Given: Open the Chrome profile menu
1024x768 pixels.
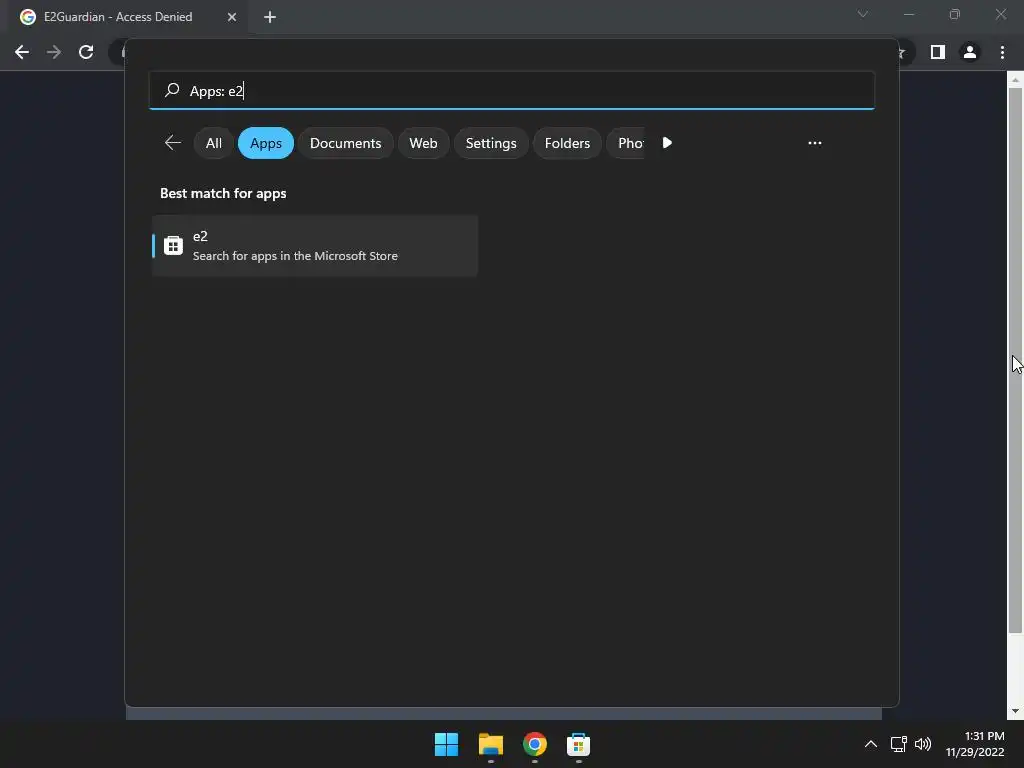Looking at the screenshot, I should (970, 52).
